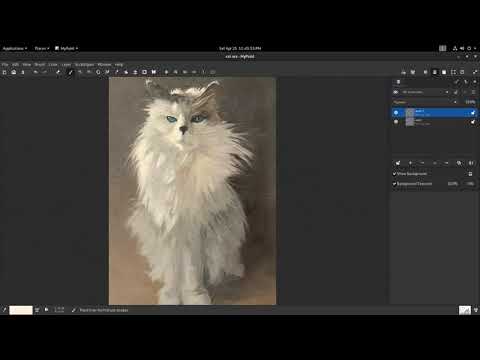Click the delete layer trash icon
This screenshot has height=360, width=480.
[422, 163]
